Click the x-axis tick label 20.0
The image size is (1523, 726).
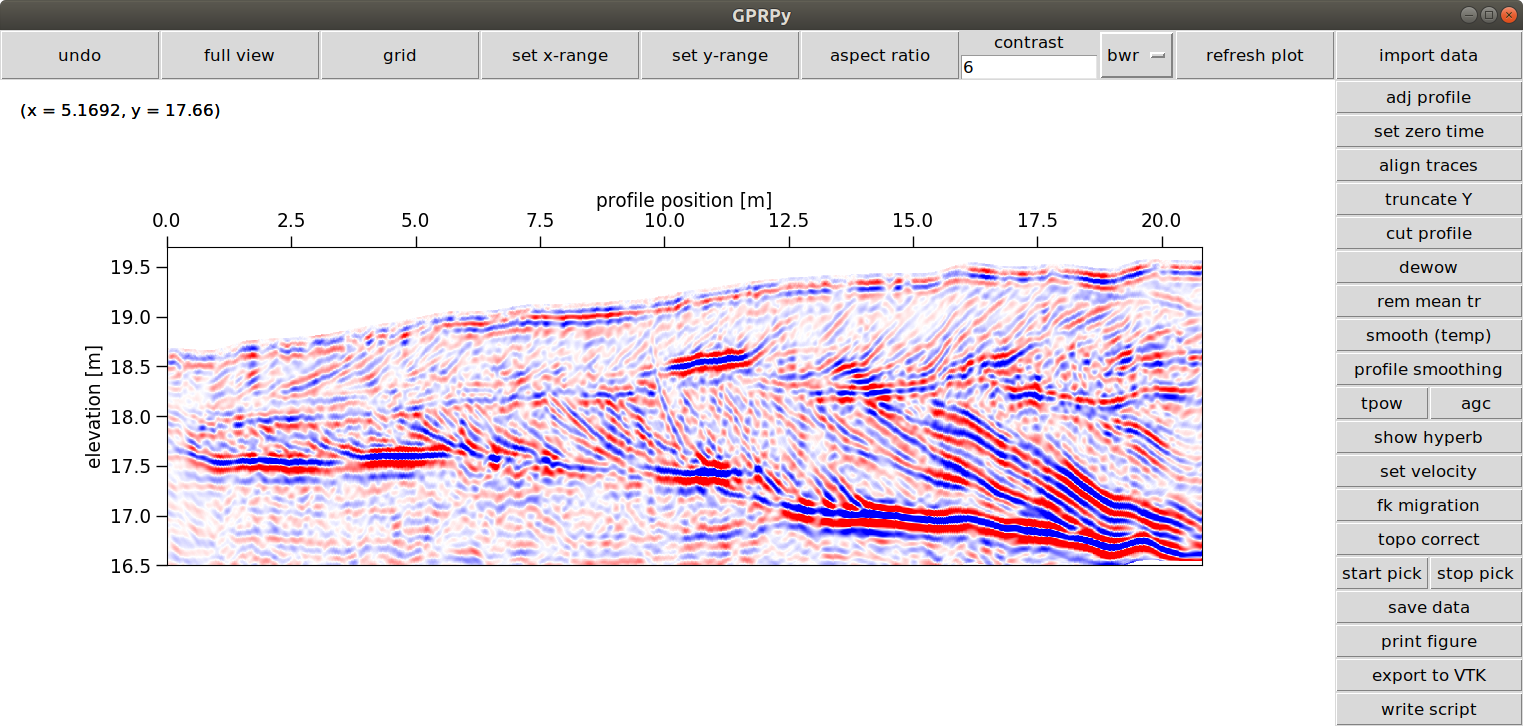coord(1161,220)
